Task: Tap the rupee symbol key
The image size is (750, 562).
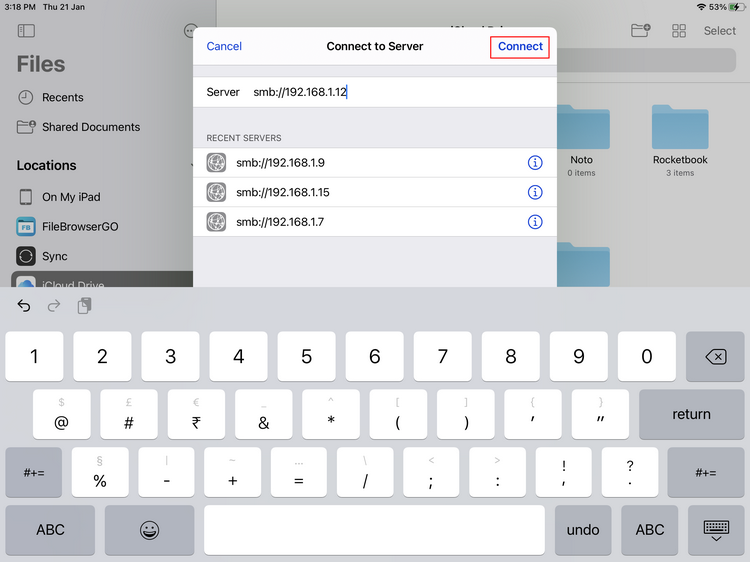Action: (196, 414)
